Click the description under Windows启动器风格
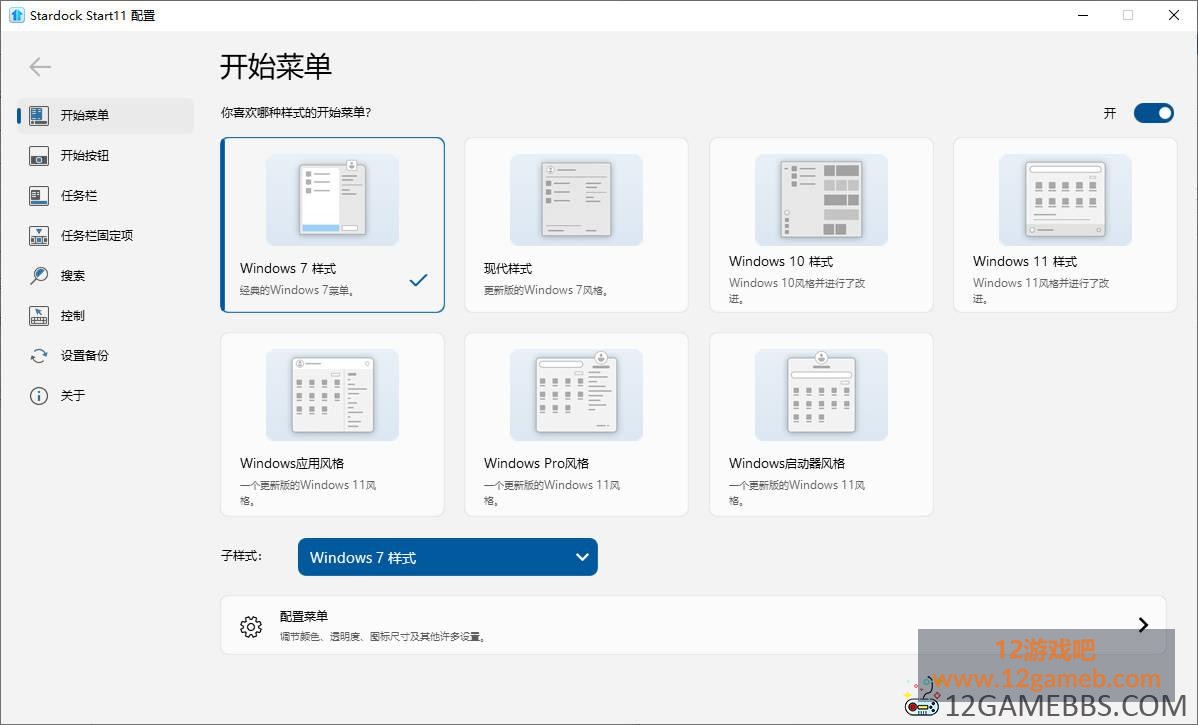The image size is (1198, 725). (x=797, y=493)
